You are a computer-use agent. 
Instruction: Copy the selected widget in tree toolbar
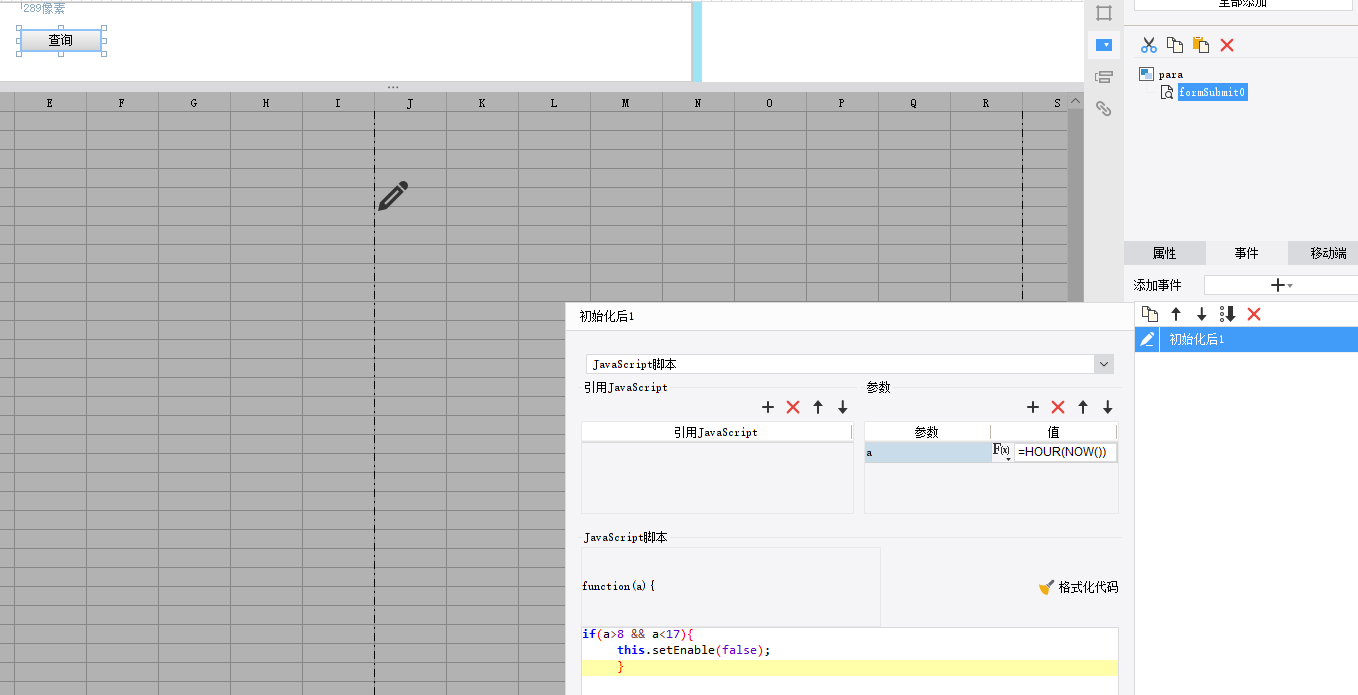pyautogui.click(x=1175, y=45)
